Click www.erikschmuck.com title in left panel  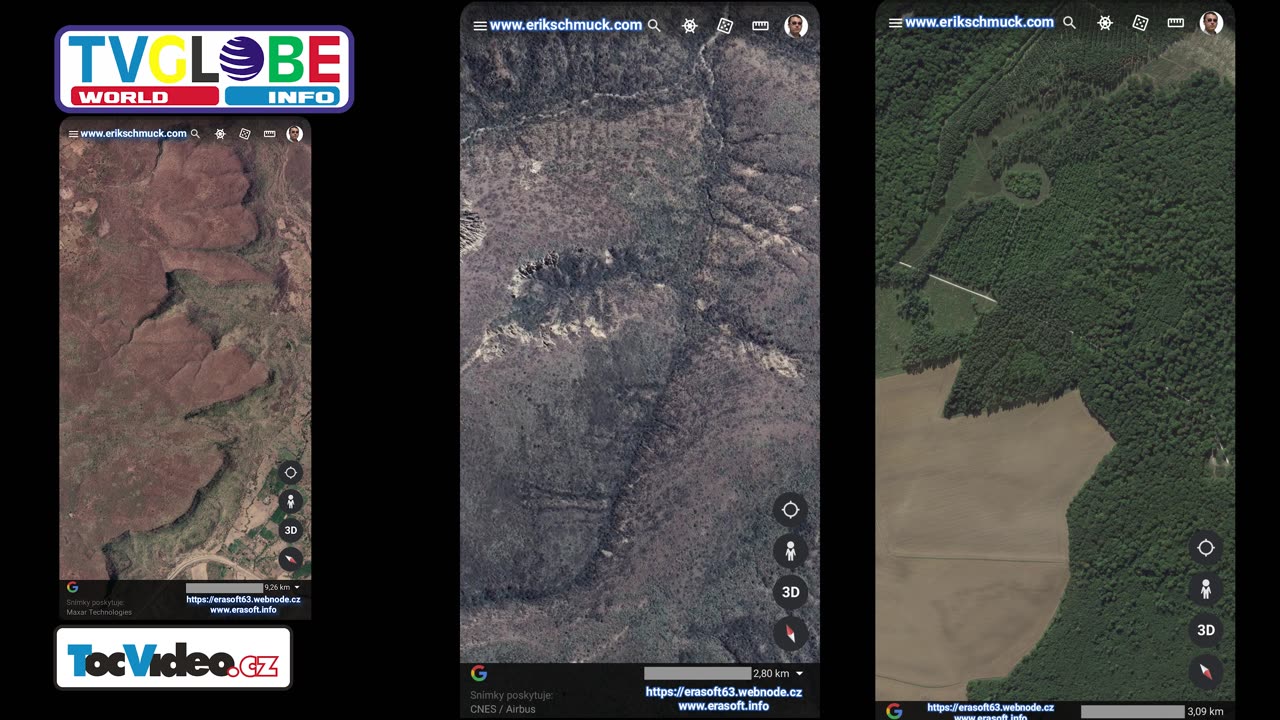[x=134, y=134]
